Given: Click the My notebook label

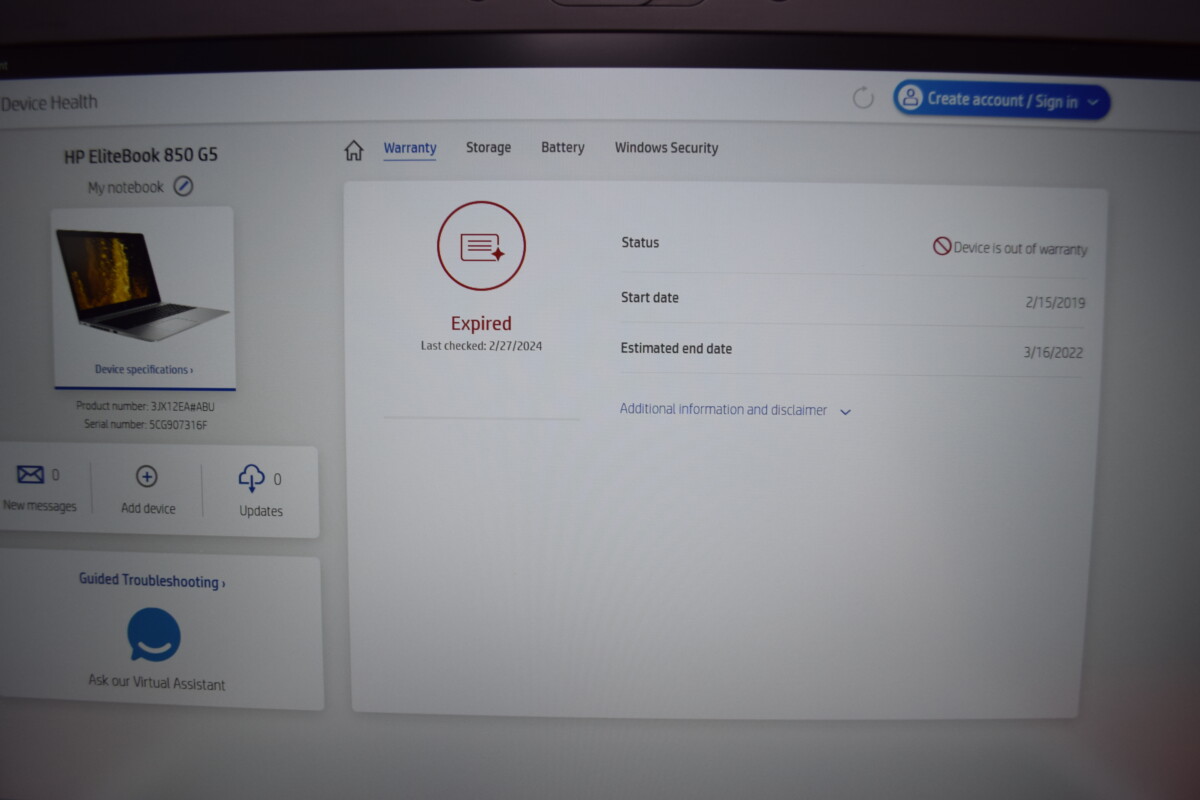Looking at the screenshot, I should click(125, 187).
